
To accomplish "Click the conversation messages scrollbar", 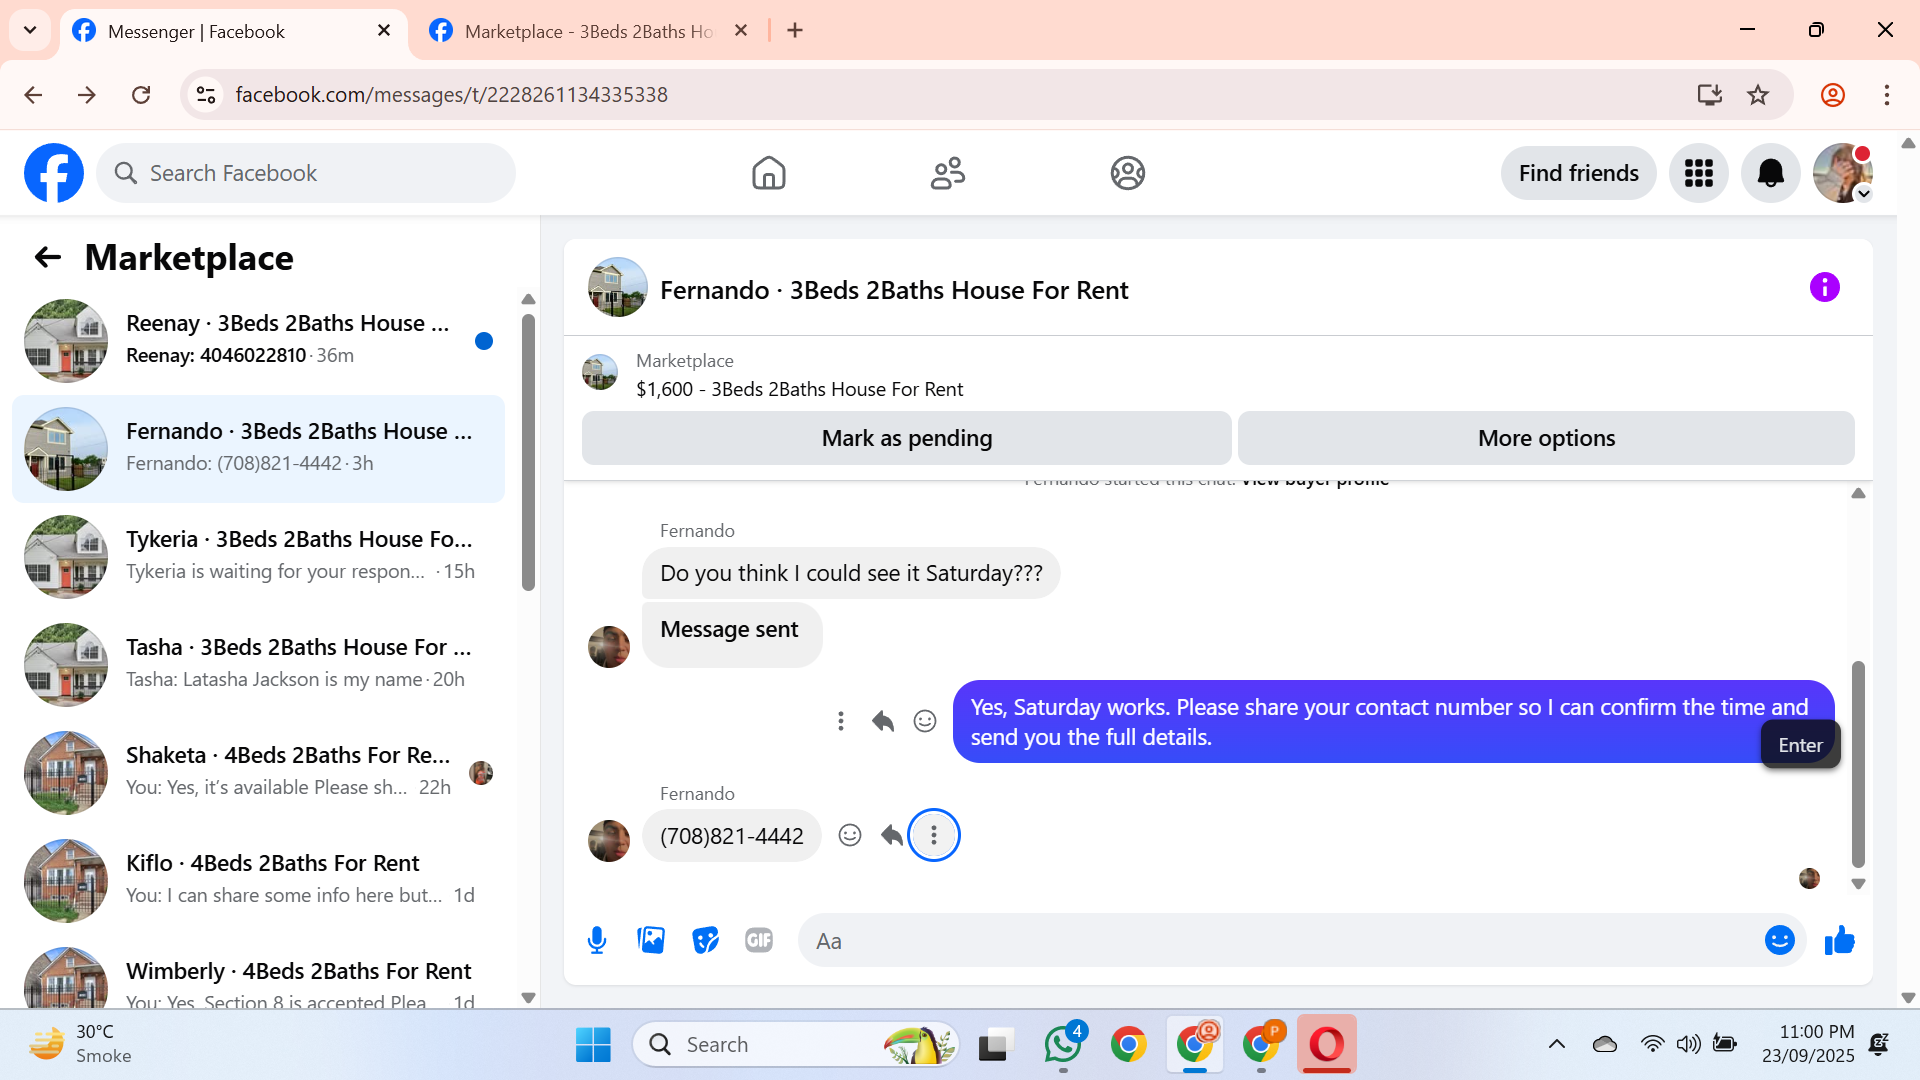I will coord(1858,764).
